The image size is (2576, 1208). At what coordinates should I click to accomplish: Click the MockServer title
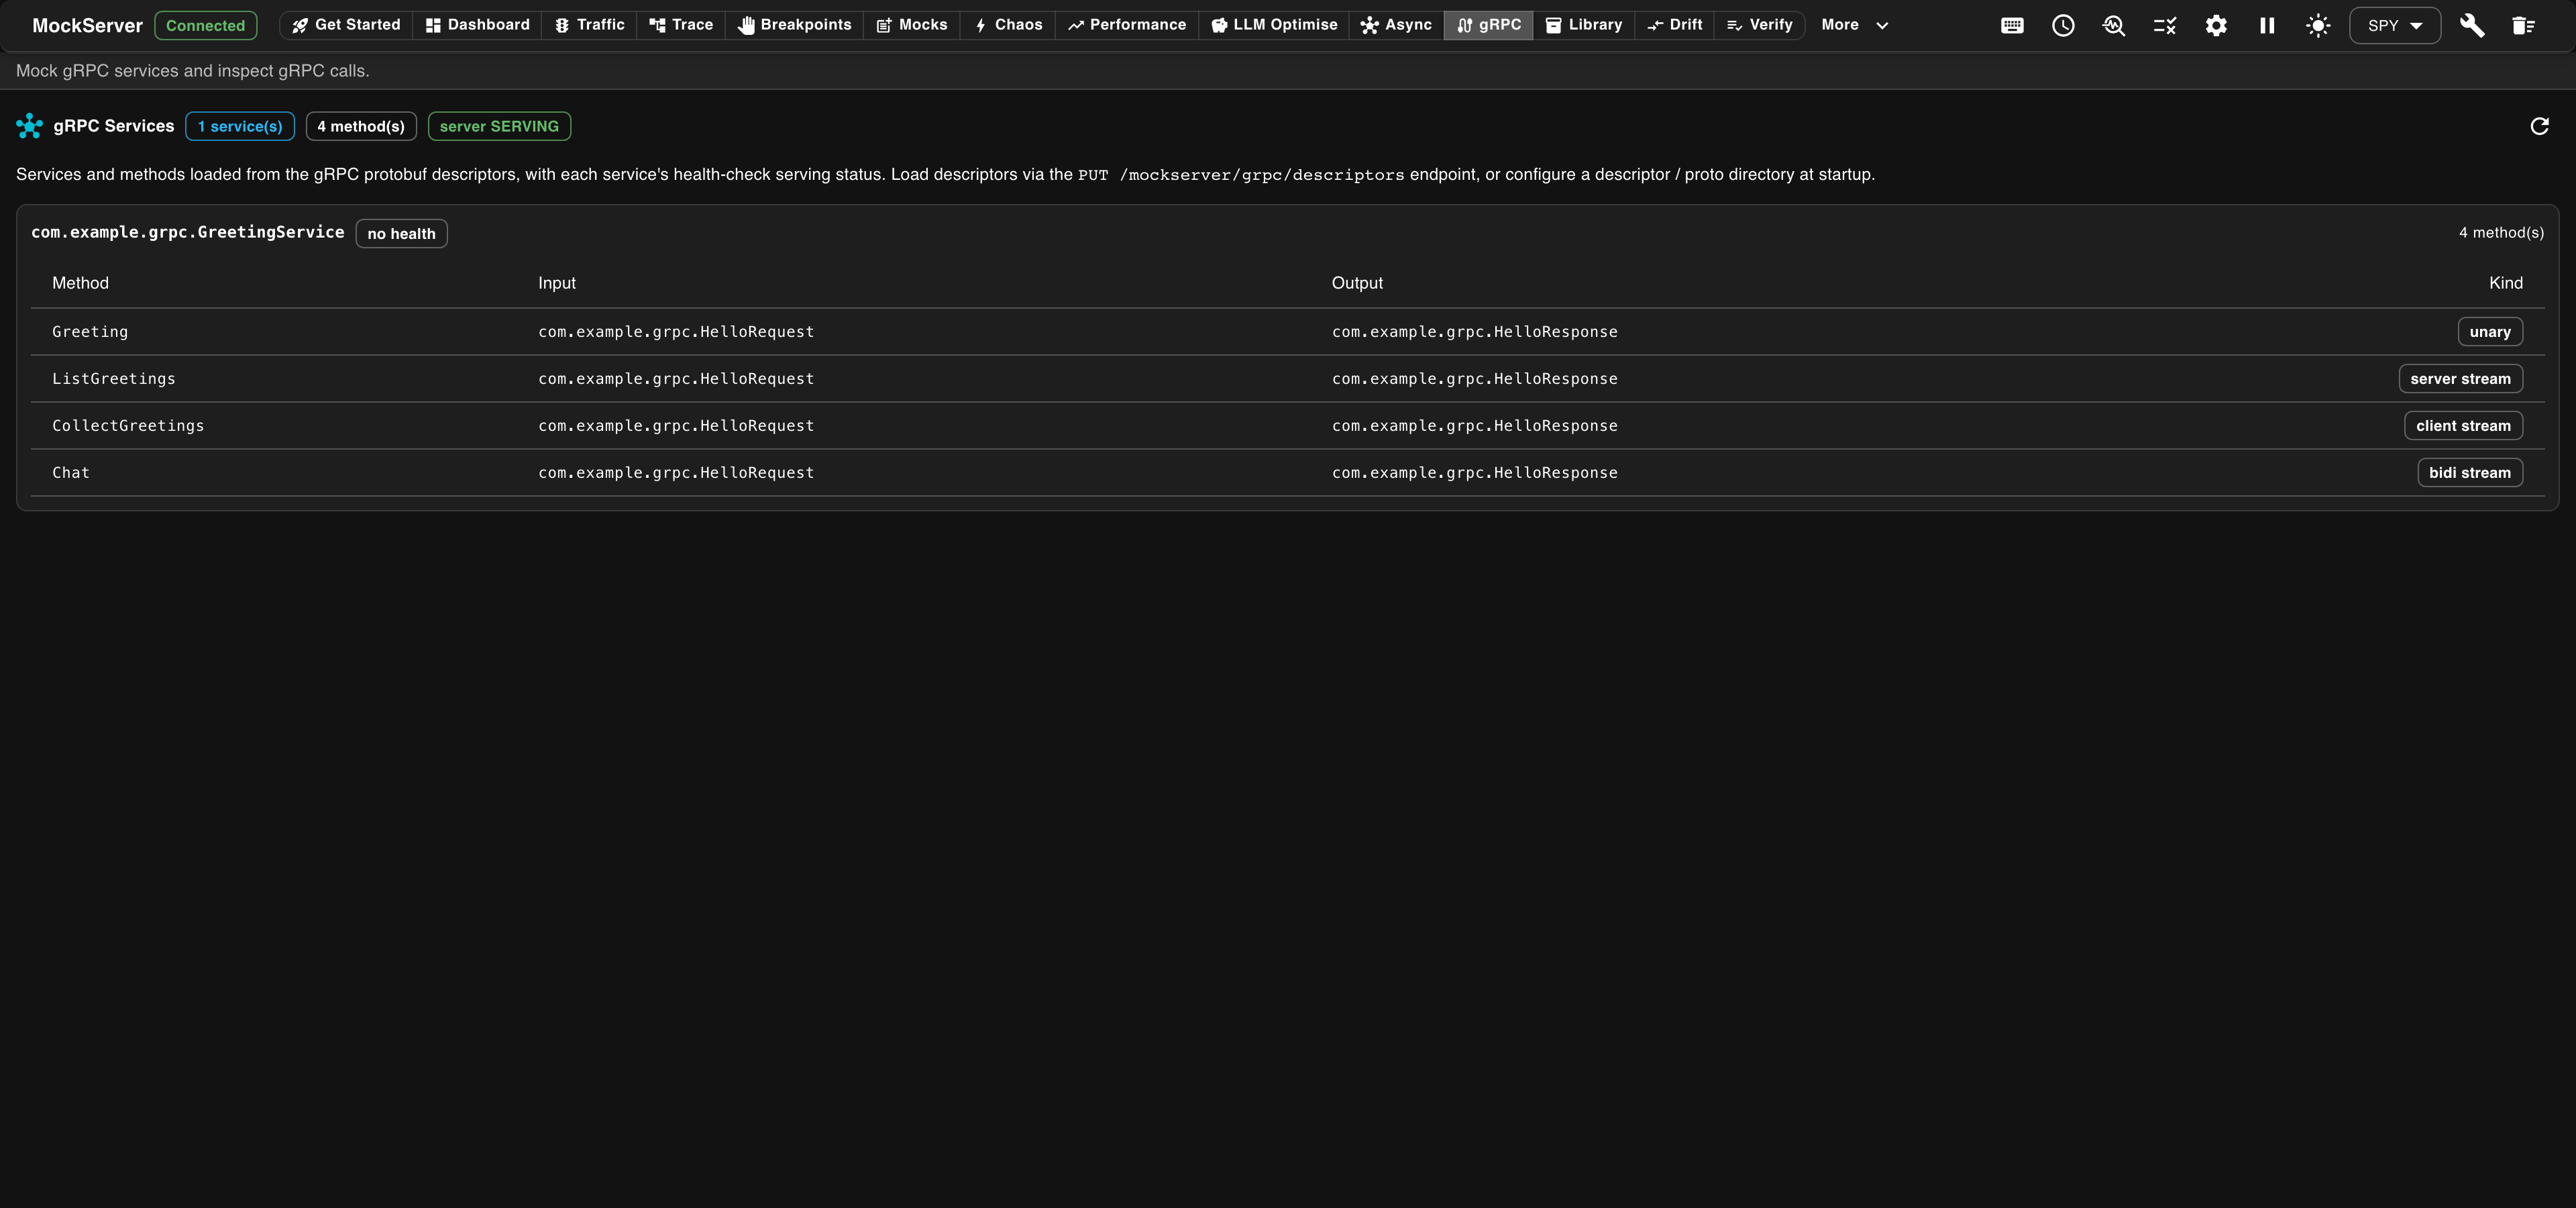(87, 26)
